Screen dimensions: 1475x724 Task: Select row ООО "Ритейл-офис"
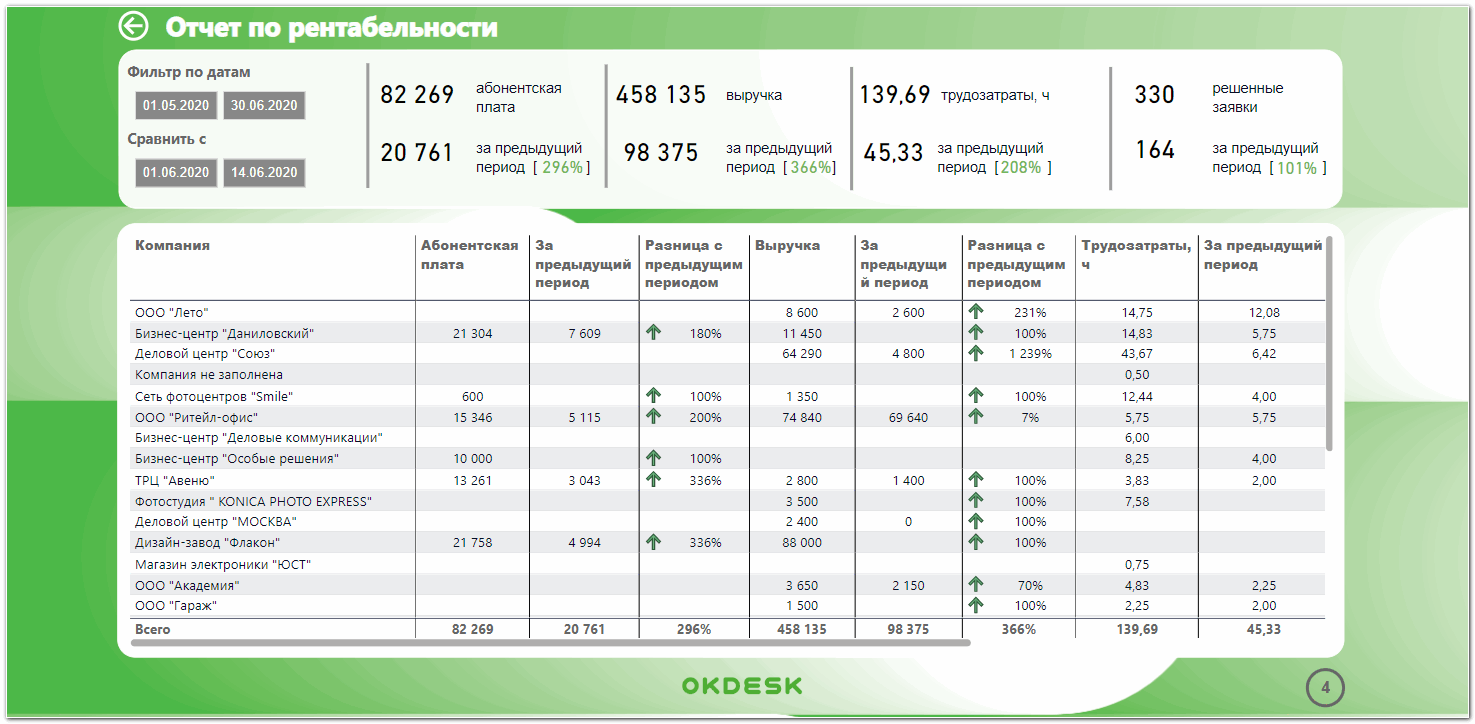coord(727,417)
